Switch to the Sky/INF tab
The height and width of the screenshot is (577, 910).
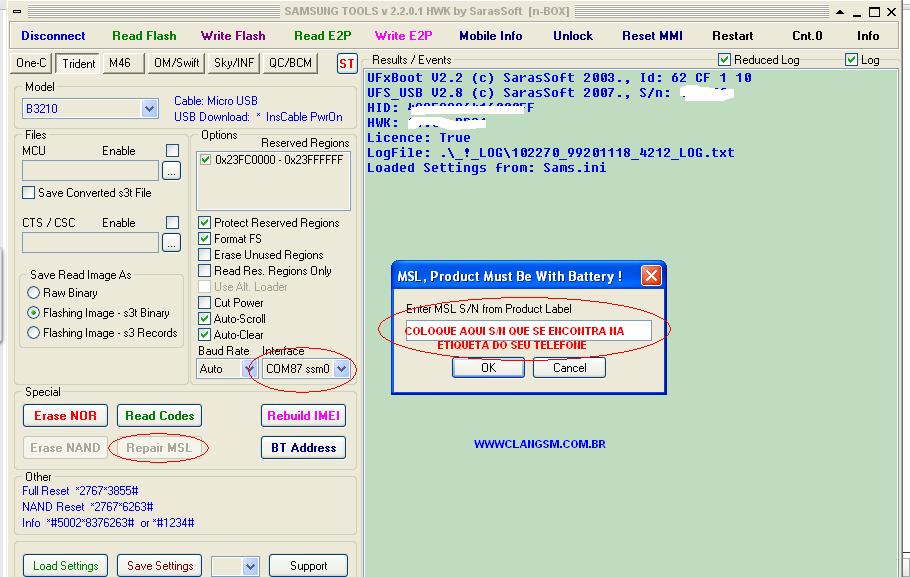234,63
